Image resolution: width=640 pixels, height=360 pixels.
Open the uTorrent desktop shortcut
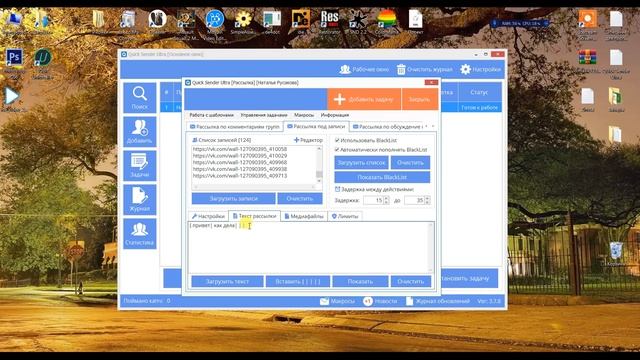(43, 58)
